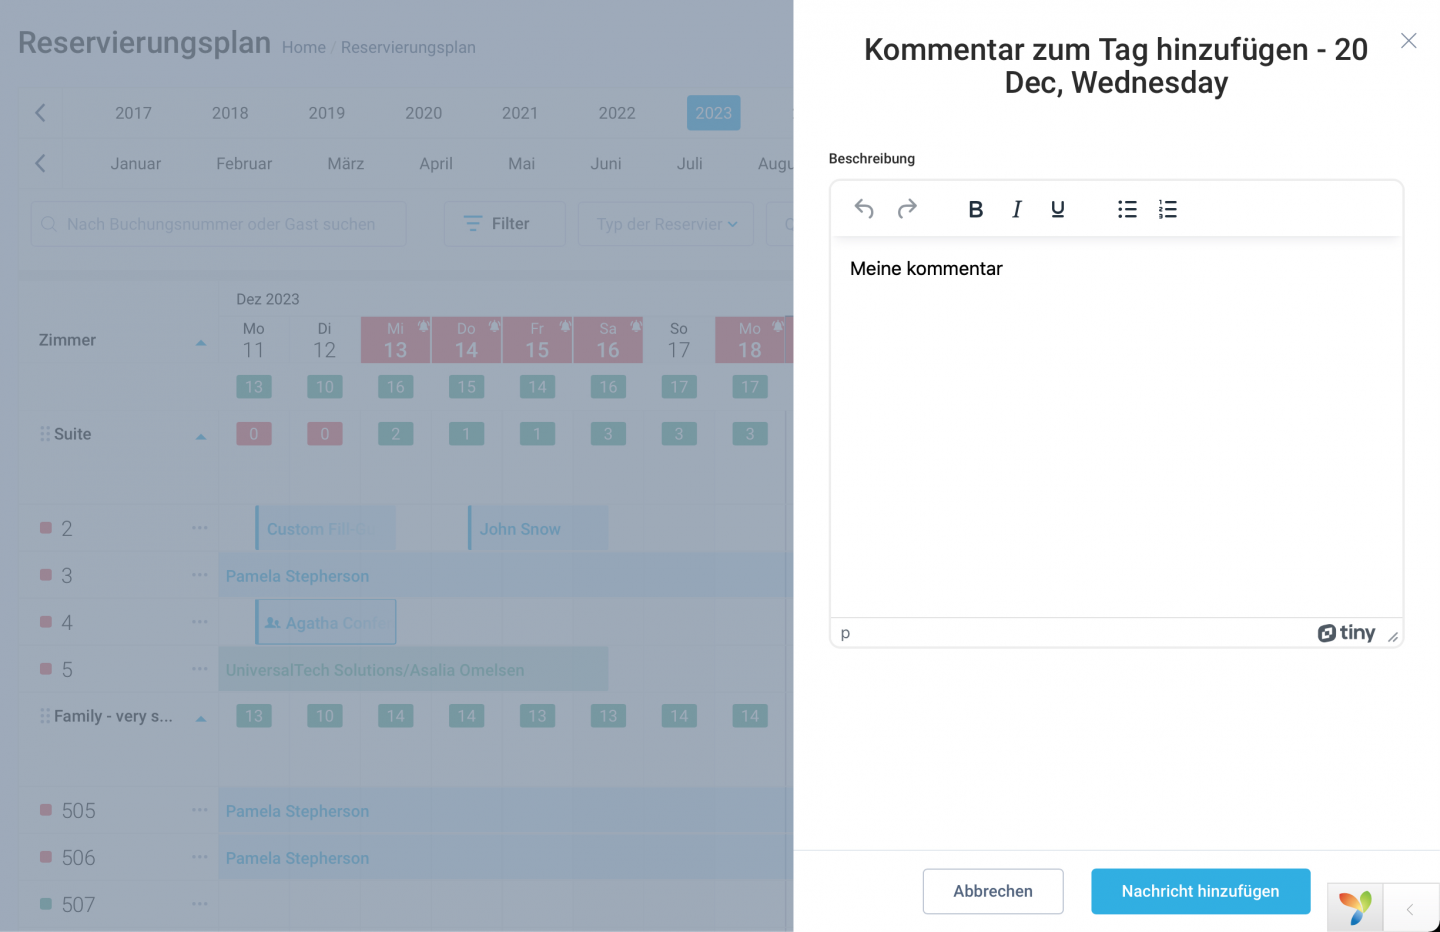Image resolution: width=1440 pixels, height=932 pixels.
Task: Open Pamela Stepherson booking in room 505
Action: pos(506,810)
